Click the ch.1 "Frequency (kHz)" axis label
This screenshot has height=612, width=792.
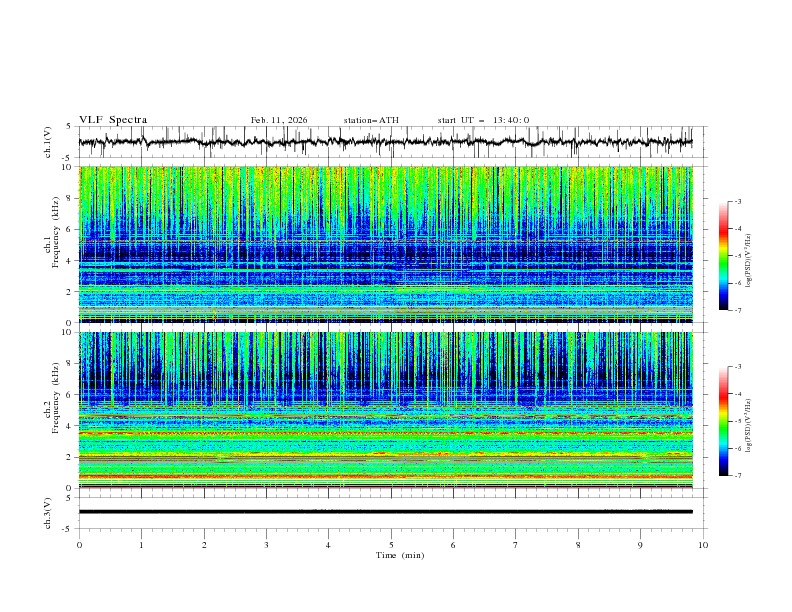tap(55, 233)
